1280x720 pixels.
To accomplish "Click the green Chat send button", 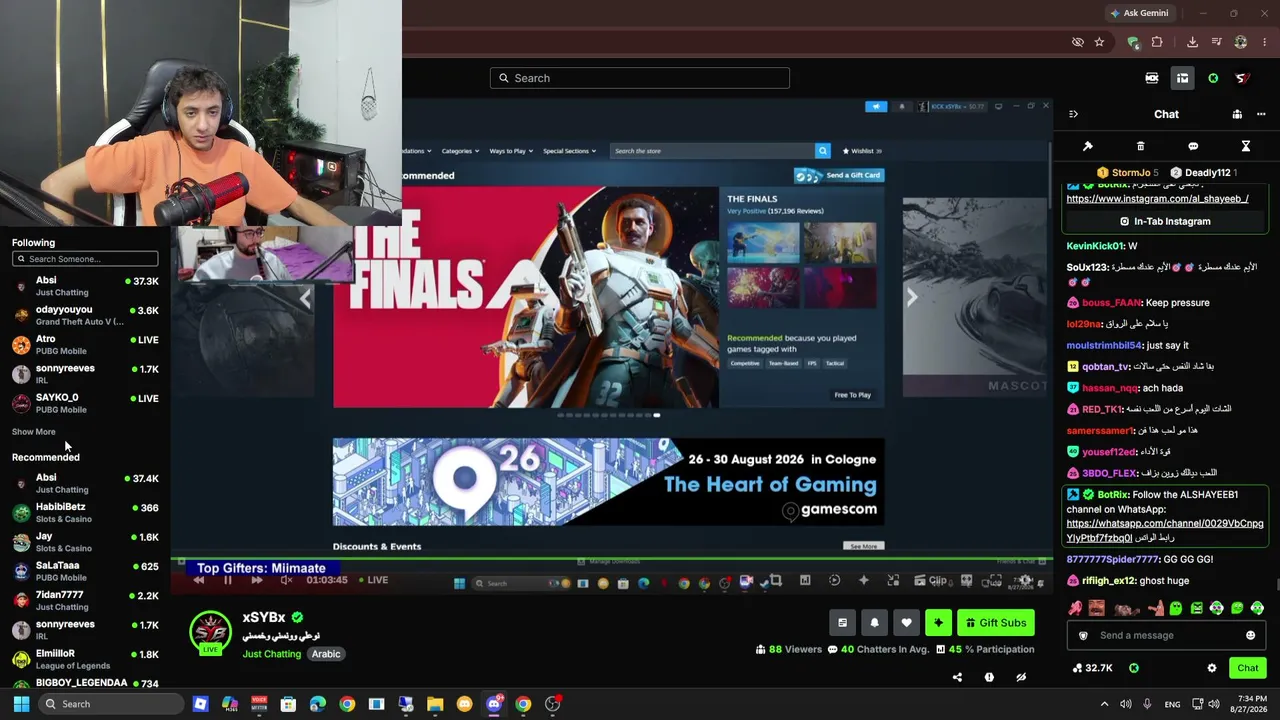I will click(x=1247, y=668).
